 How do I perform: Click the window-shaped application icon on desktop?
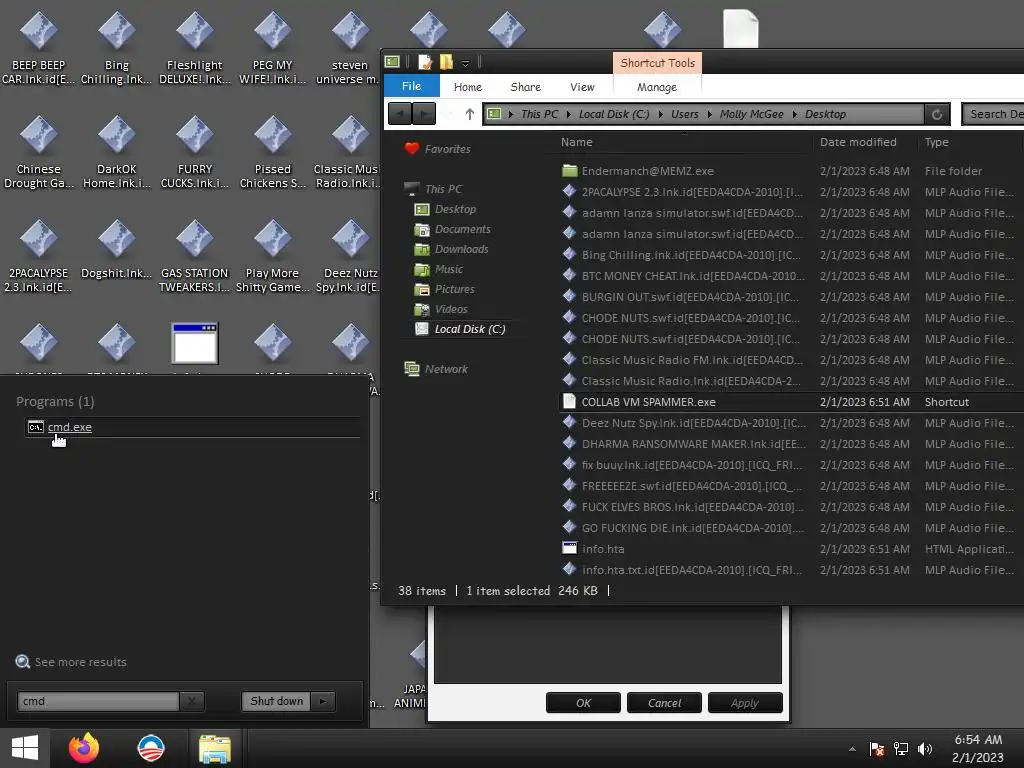[195, 343]
